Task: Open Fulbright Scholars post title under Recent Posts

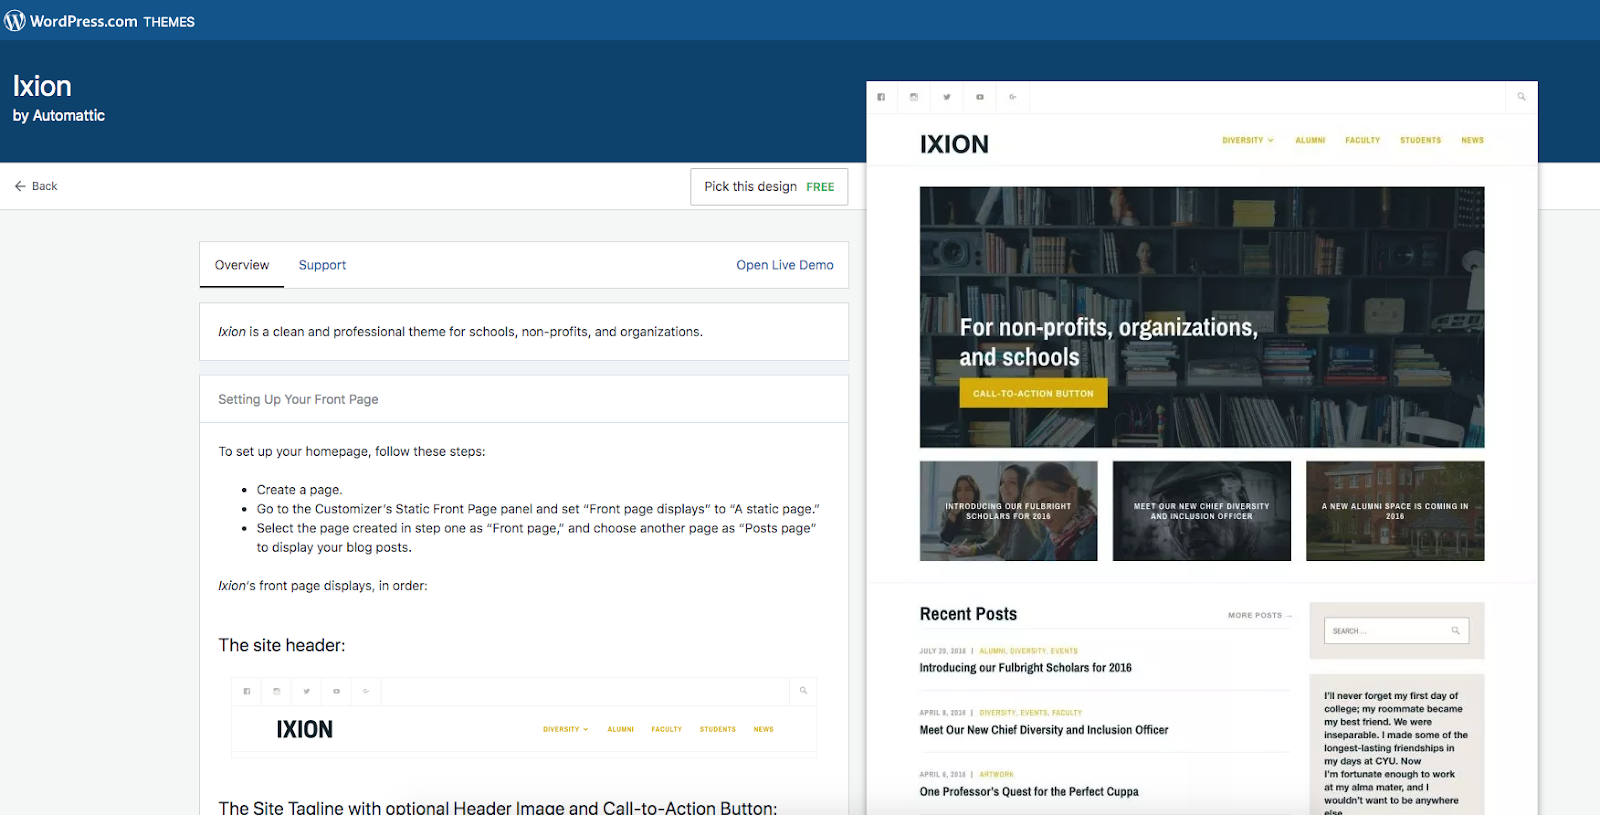Action: 1026,668
